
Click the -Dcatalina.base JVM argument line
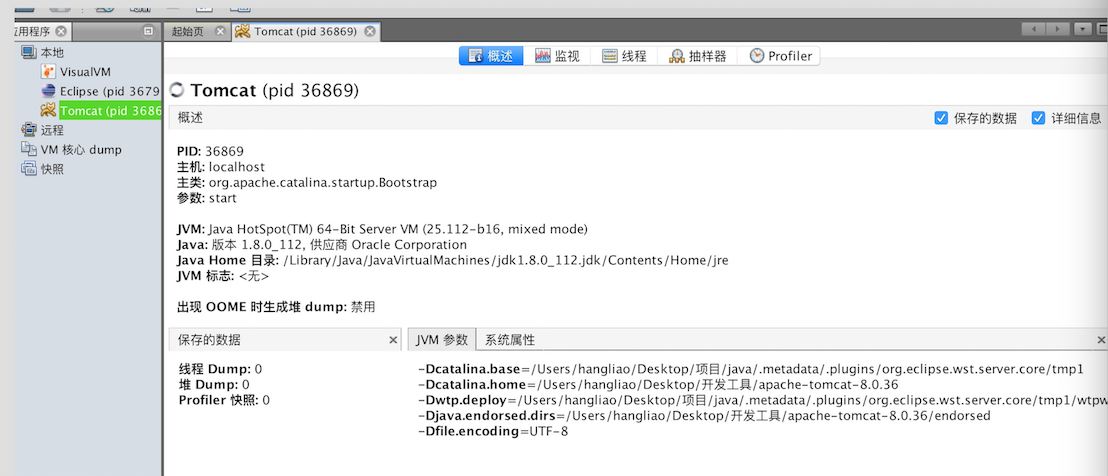[750, 369]
